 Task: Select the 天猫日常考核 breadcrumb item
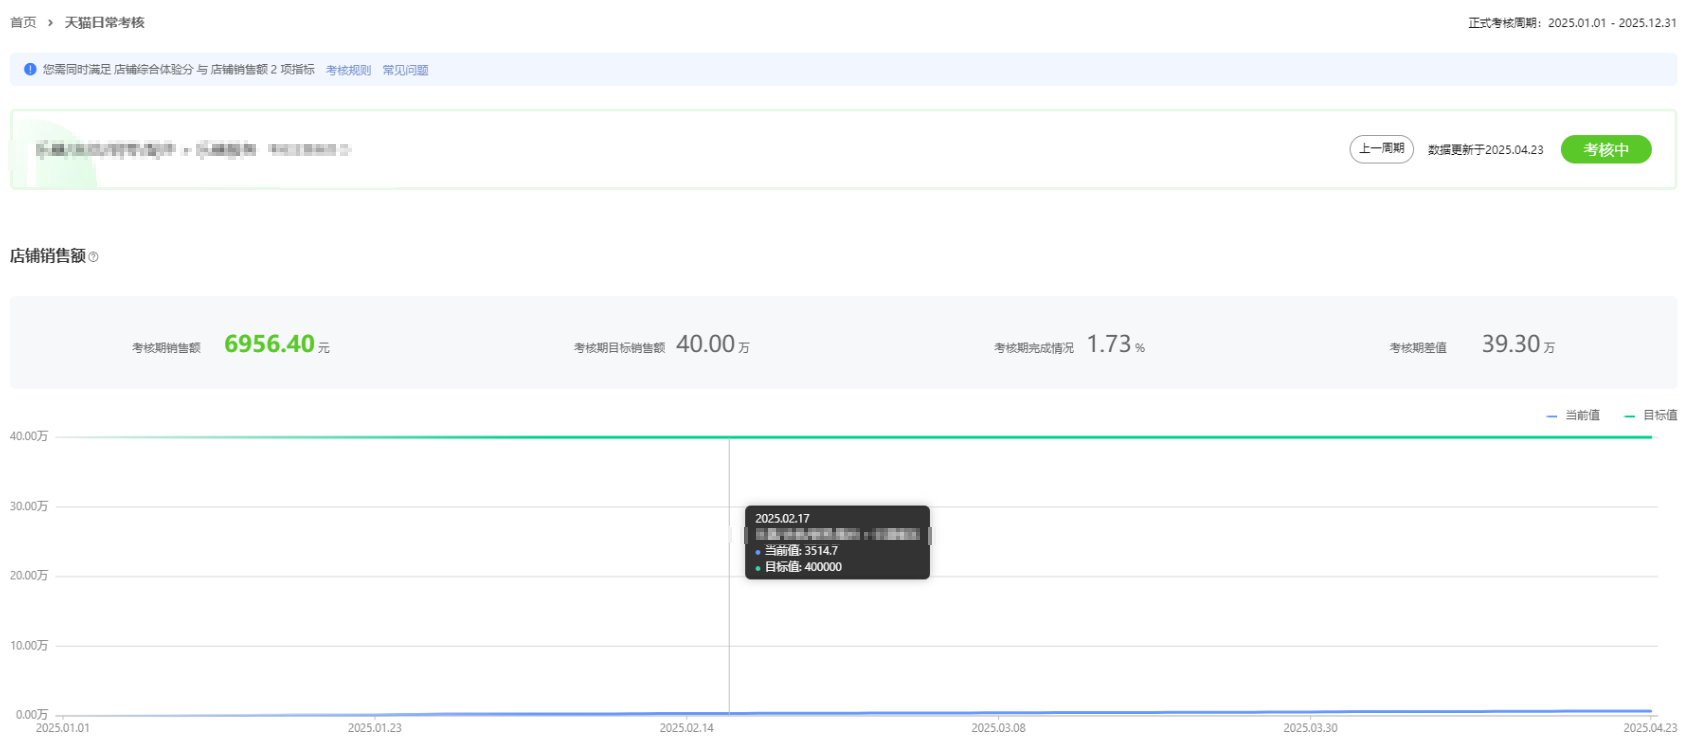coord(105,23)
